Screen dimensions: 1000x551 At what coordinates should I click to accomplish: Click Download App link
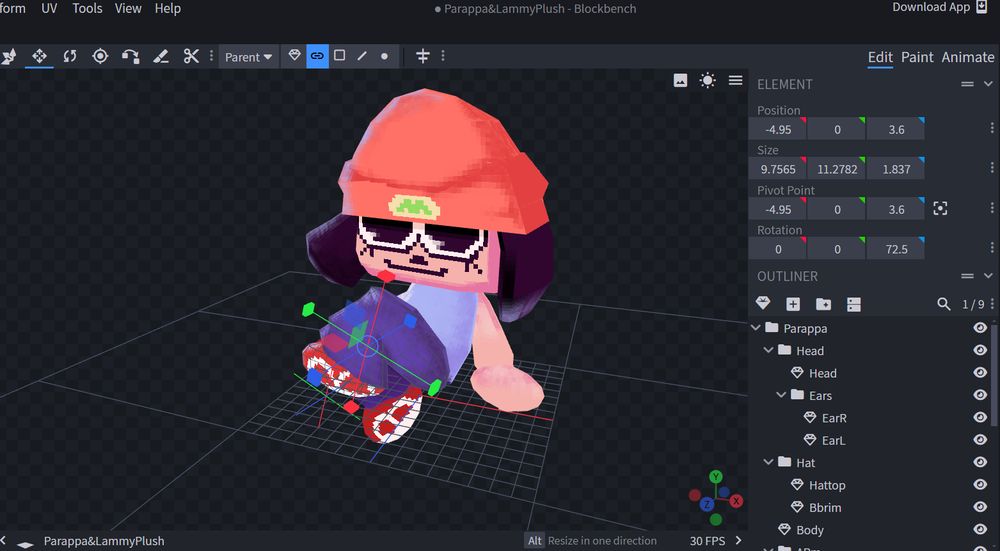click(x=939, y=7)
